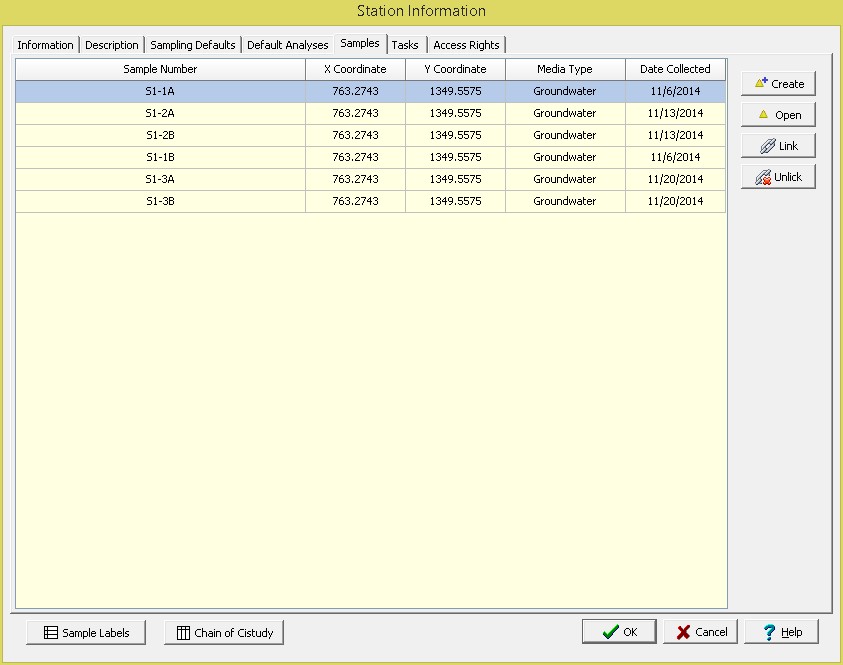Confirm with the green checkmark OK button
843x665 pixels.
[619, 632]
